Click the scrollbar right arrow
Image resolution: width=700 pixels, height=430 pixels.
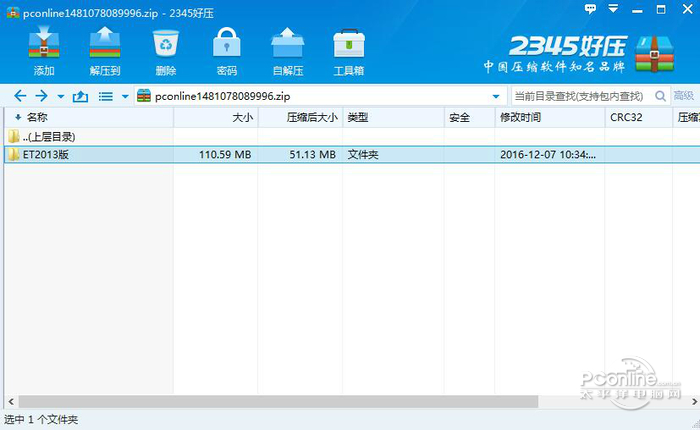coord(694,401)
